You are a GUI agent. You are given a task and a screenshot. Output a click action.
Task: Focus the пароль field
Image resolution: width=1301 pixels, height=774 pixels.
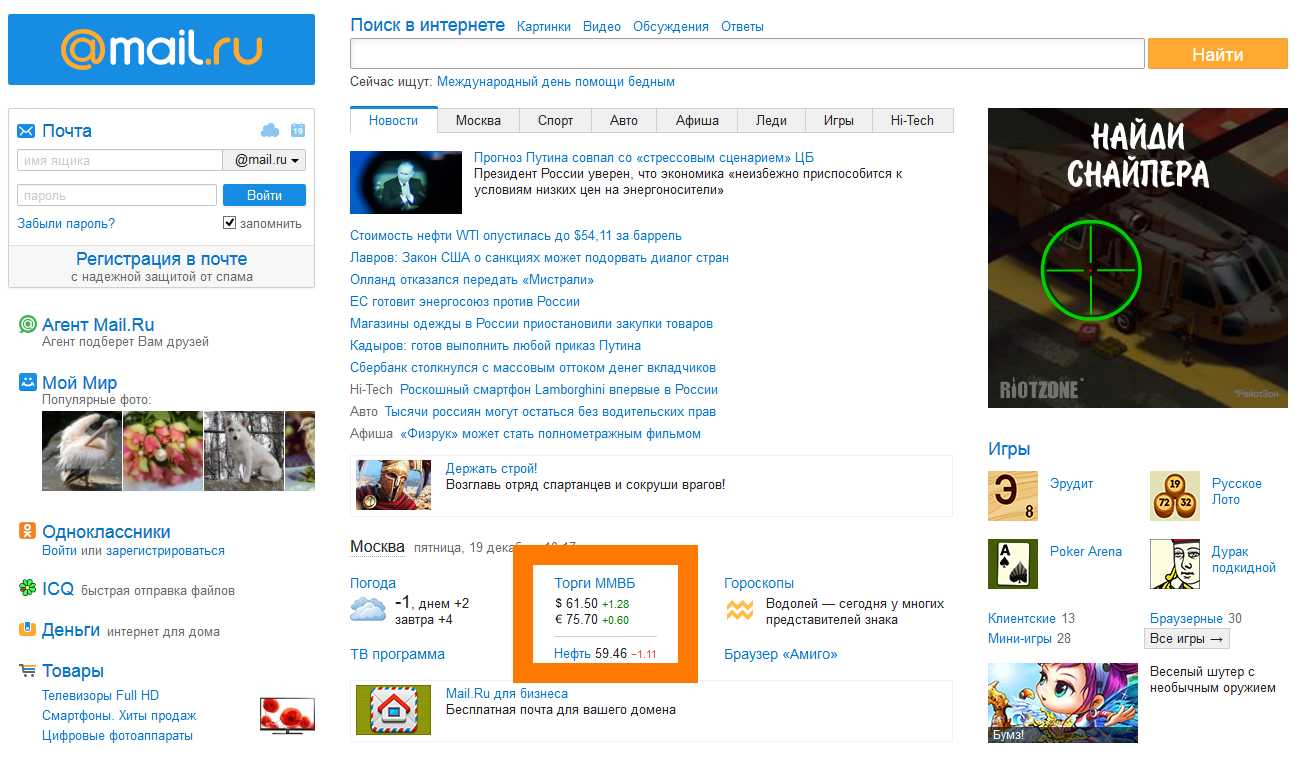pyautogui.click(x=117, y=195)
